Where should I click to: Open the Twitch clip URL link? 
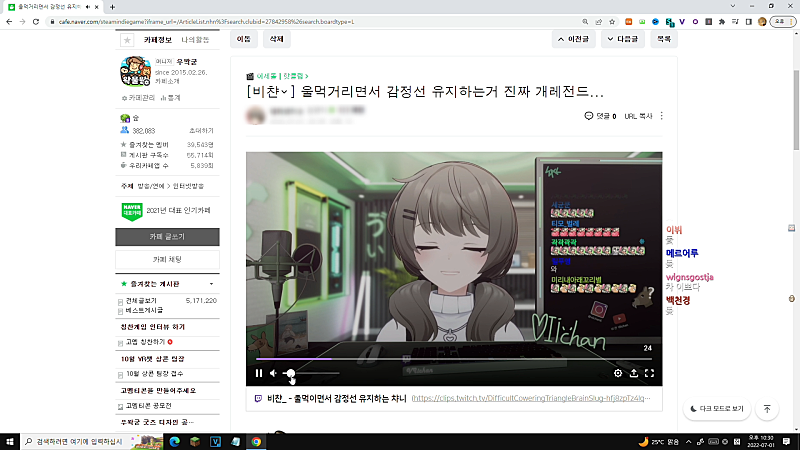coord(531,398)
